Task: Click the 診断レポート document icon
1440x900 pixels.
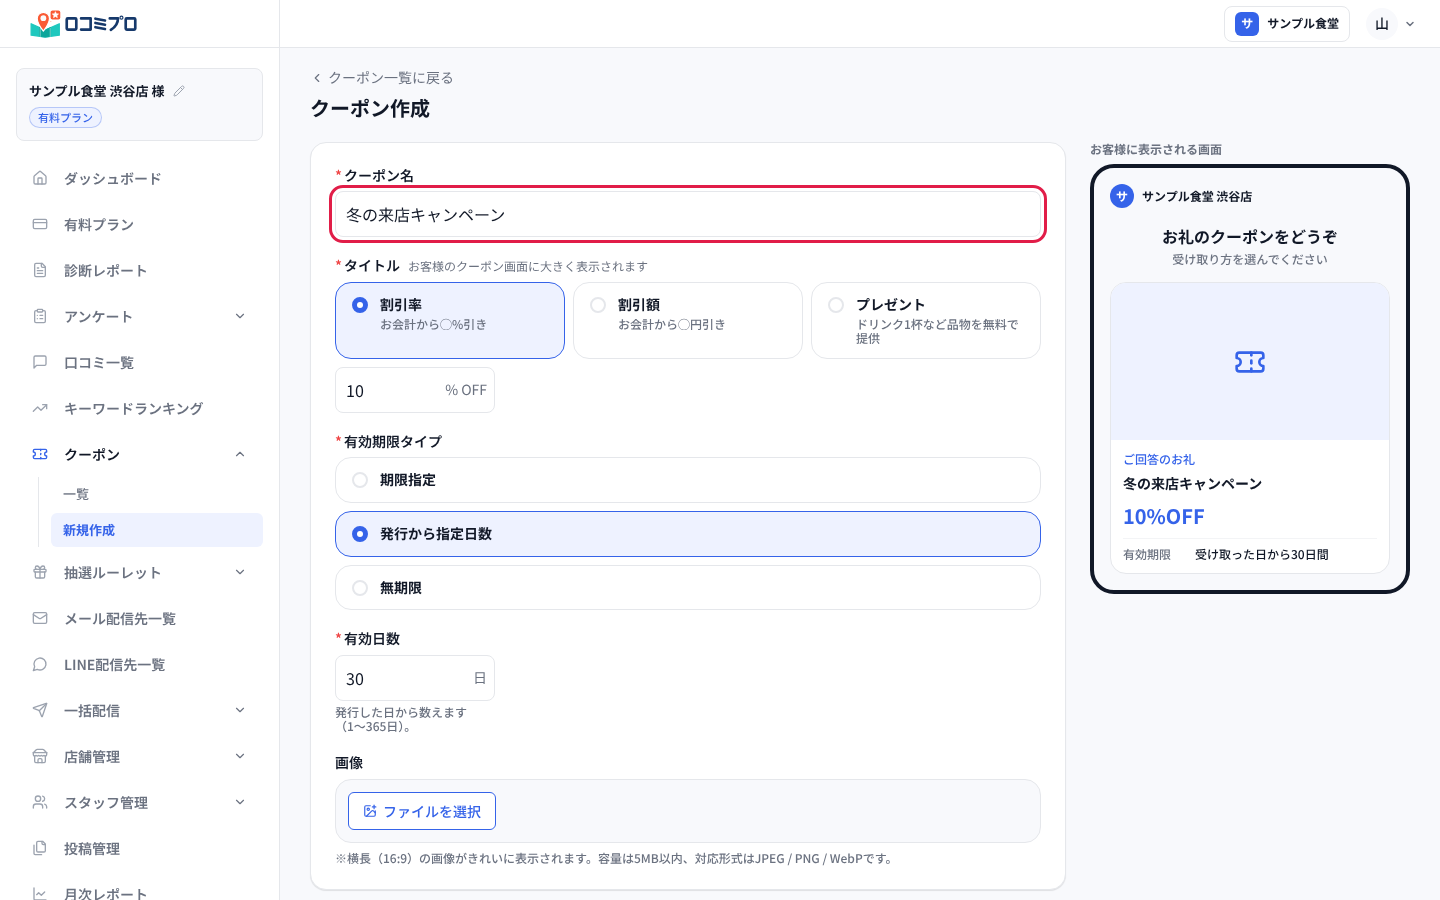Action: point(40,270)
